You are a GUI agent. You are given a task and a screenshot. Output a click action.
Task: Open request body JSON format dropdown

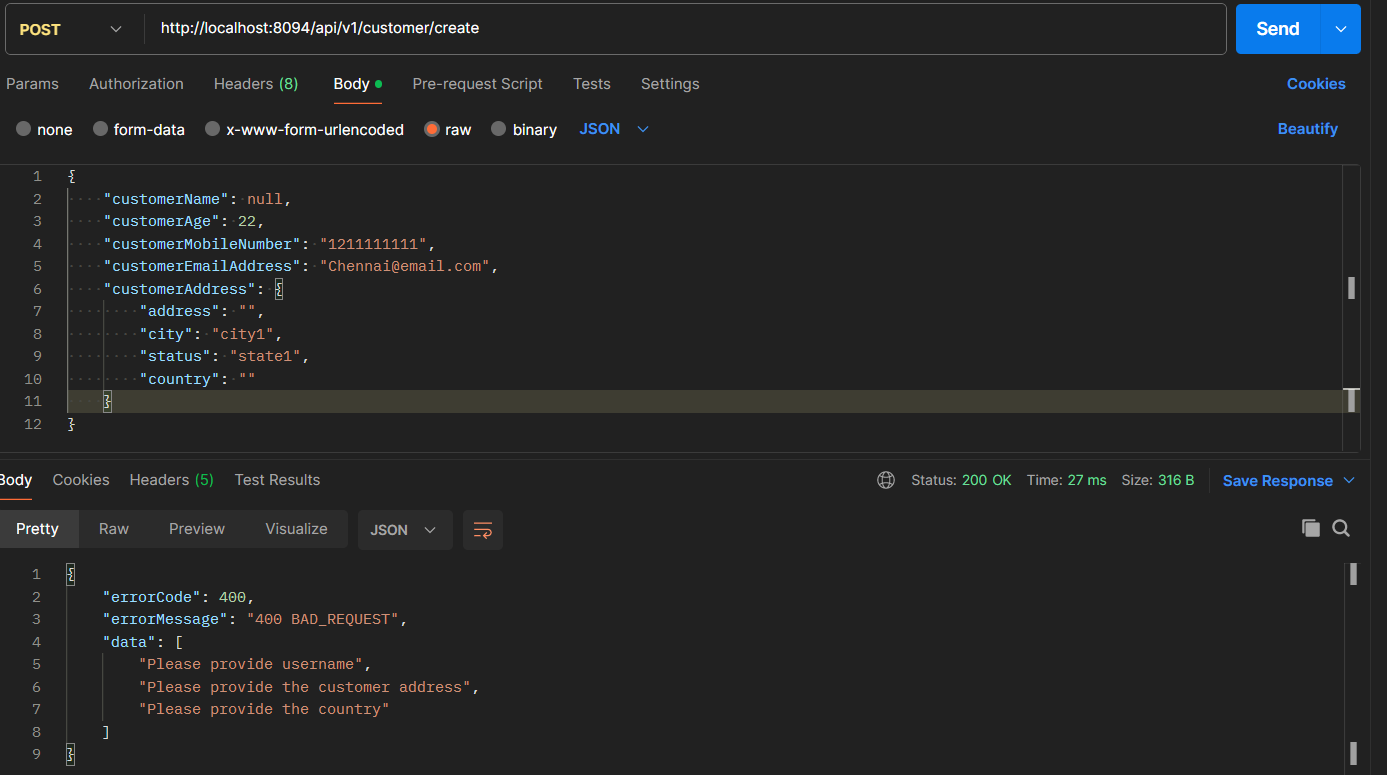614,129
